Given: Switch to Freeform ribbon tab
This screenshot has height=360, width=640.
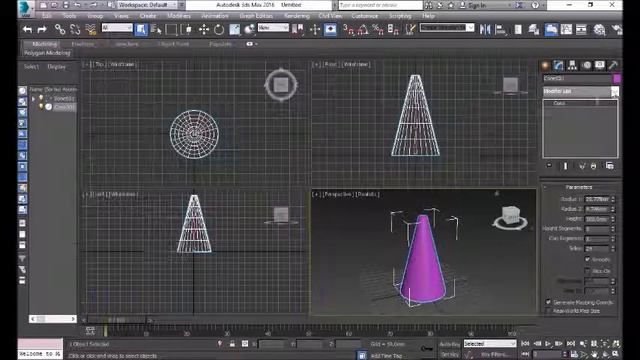Looking at the screenshot, I should coord(82,44).
